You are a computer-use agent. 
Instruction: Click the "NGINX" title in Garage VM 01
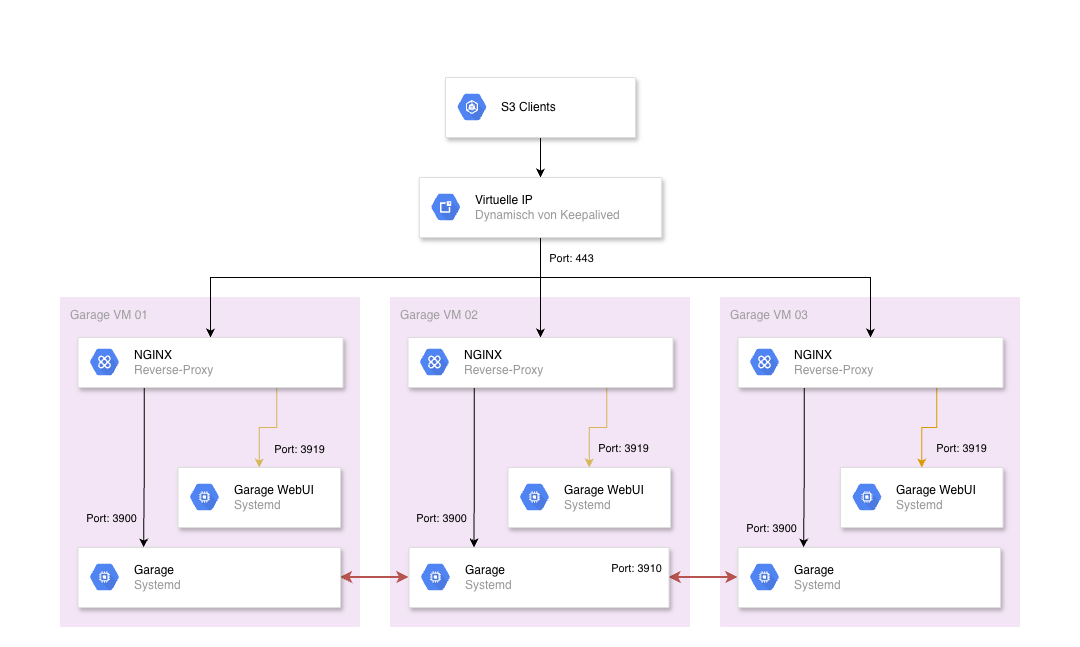point(153,355)
